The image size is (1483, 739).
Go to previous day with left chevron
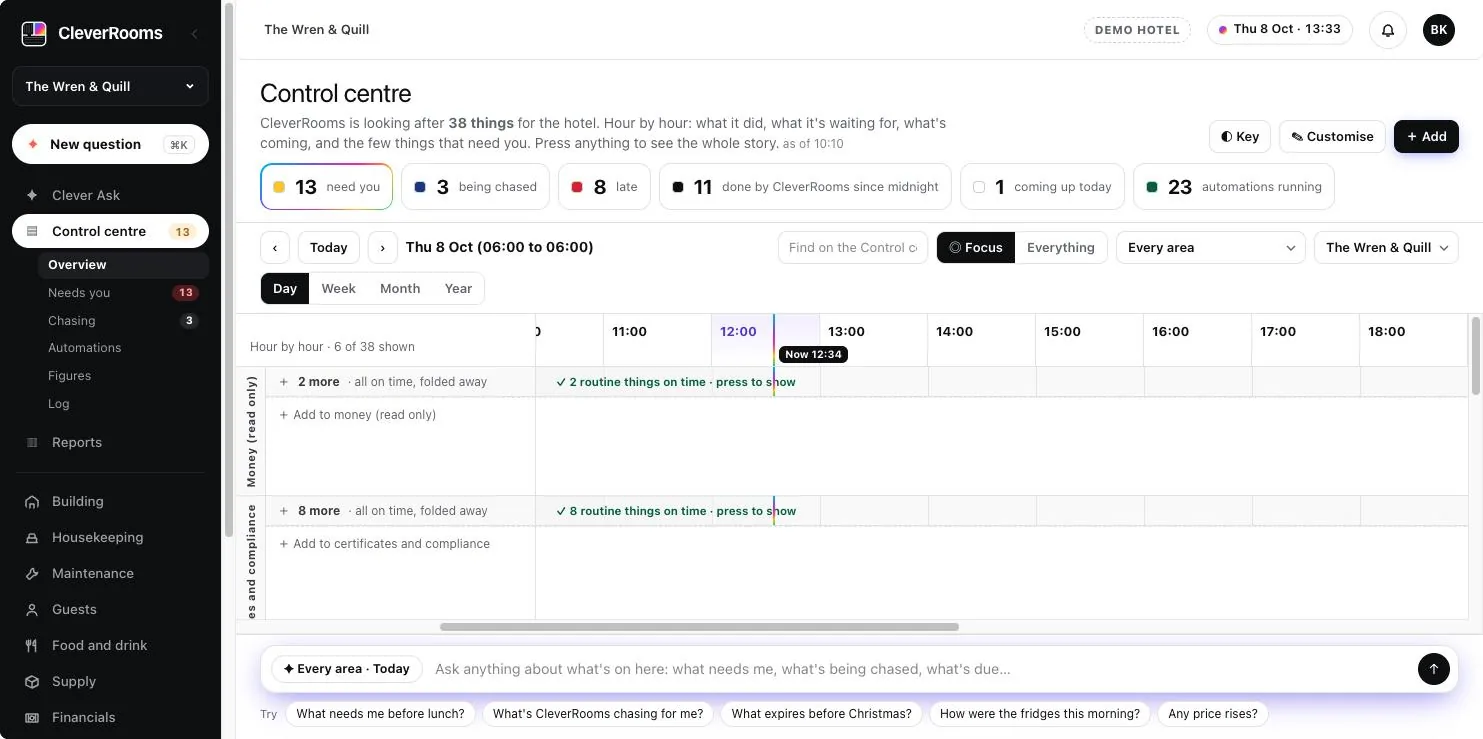275,248
